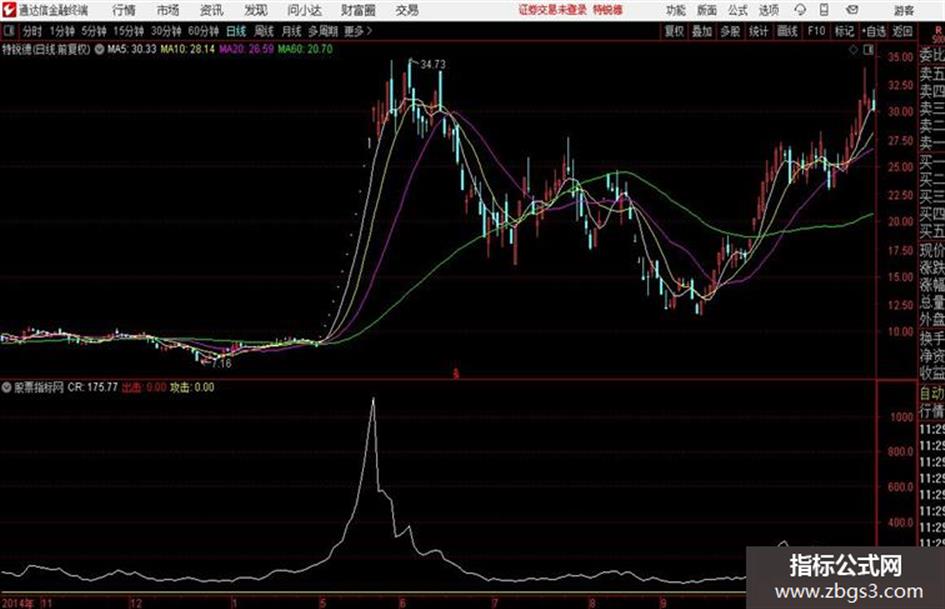945x609 pixels.
Task: Click the 返回 back button
Action: click(902, 31)
